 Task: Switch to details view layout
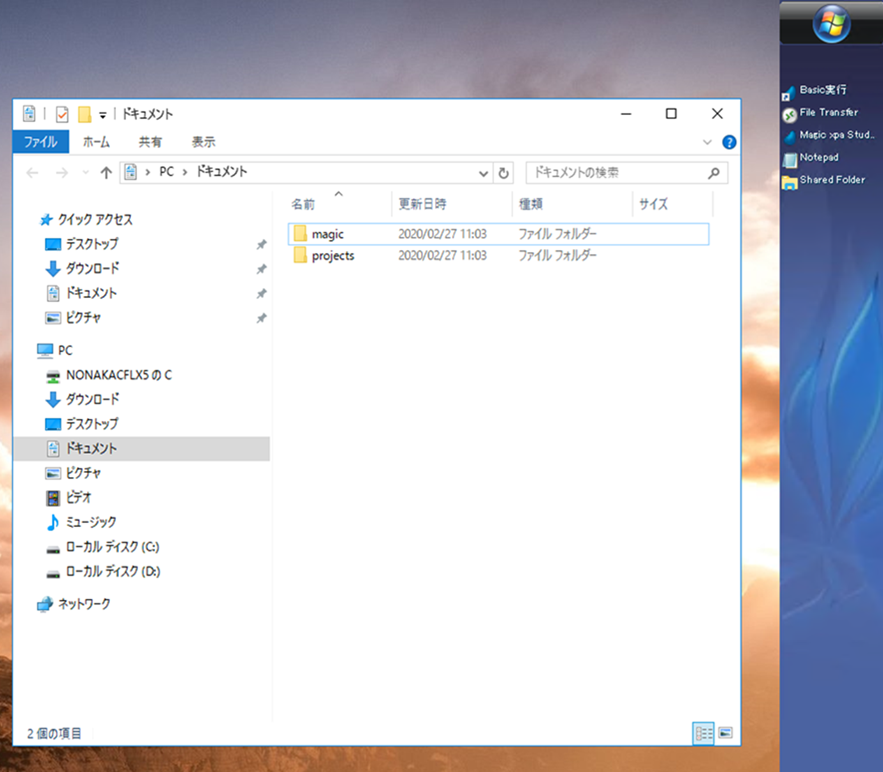coord(703,733)
